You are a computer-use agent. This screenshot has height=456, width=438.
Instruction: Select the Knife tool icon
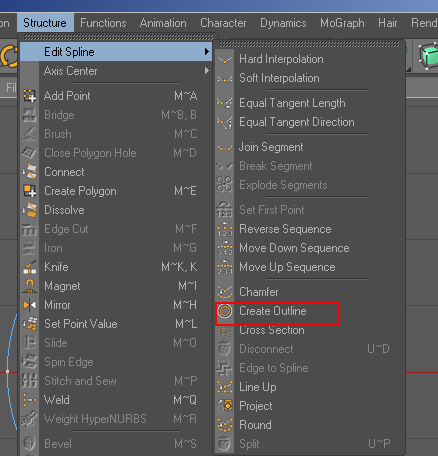pos(30,267)
